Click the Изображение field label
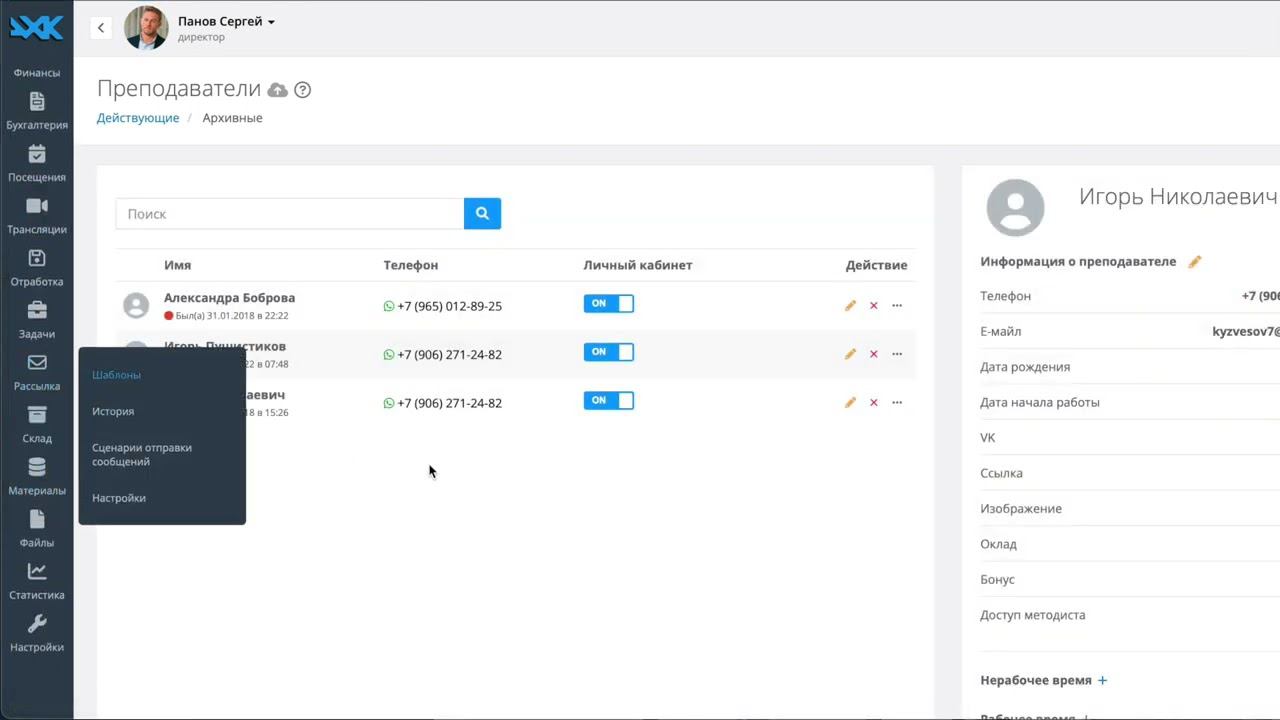Image resolution: width=1280 pixels, height=720 pixels. [1021, 509]
